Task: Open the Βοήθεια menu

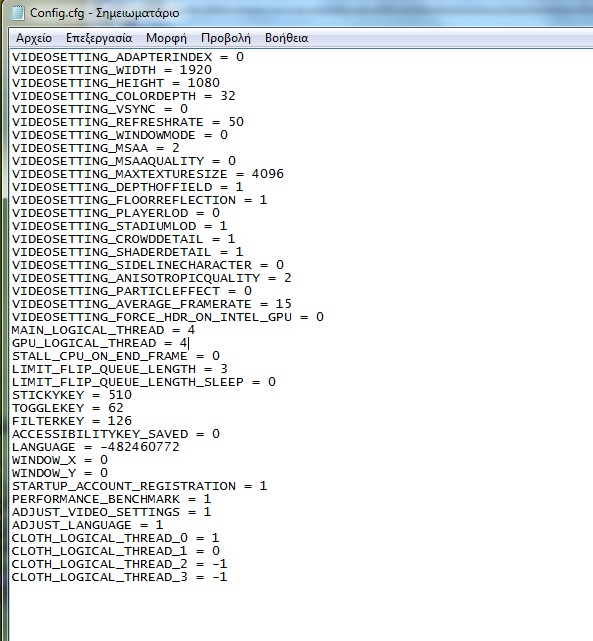Action: pyautogui.click(x=286, y=38)
